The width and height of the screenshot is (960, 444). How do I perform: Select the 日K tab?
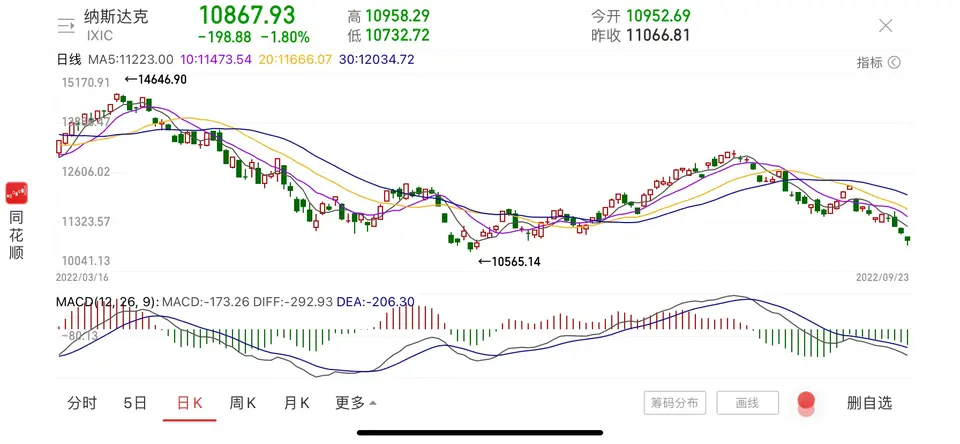click(189, 403)
